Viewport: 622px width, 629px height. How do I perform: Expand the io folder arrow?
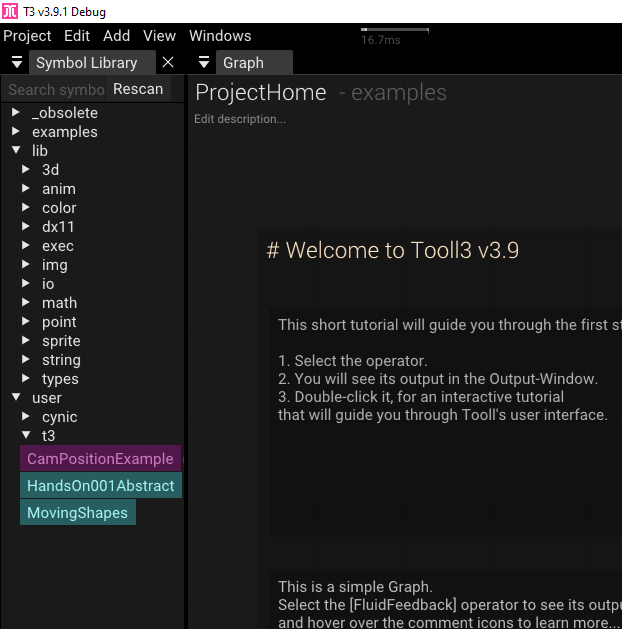(x=26, y=283)
